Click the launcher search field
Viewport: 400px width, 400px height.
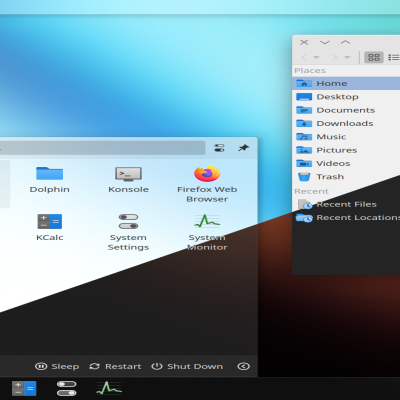pos(102,148)
